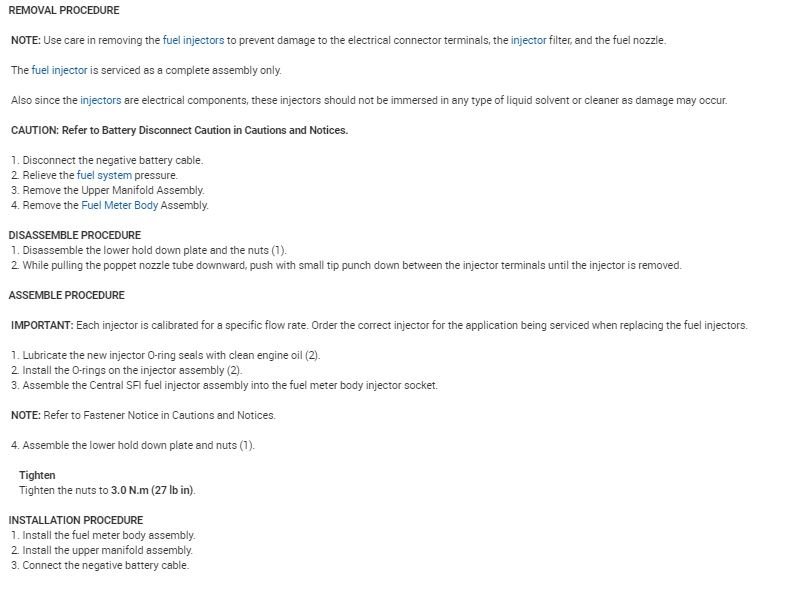Click the "injector" link before the word filter
The width and height of the screenshot is (786, 589).
point(528,41)
